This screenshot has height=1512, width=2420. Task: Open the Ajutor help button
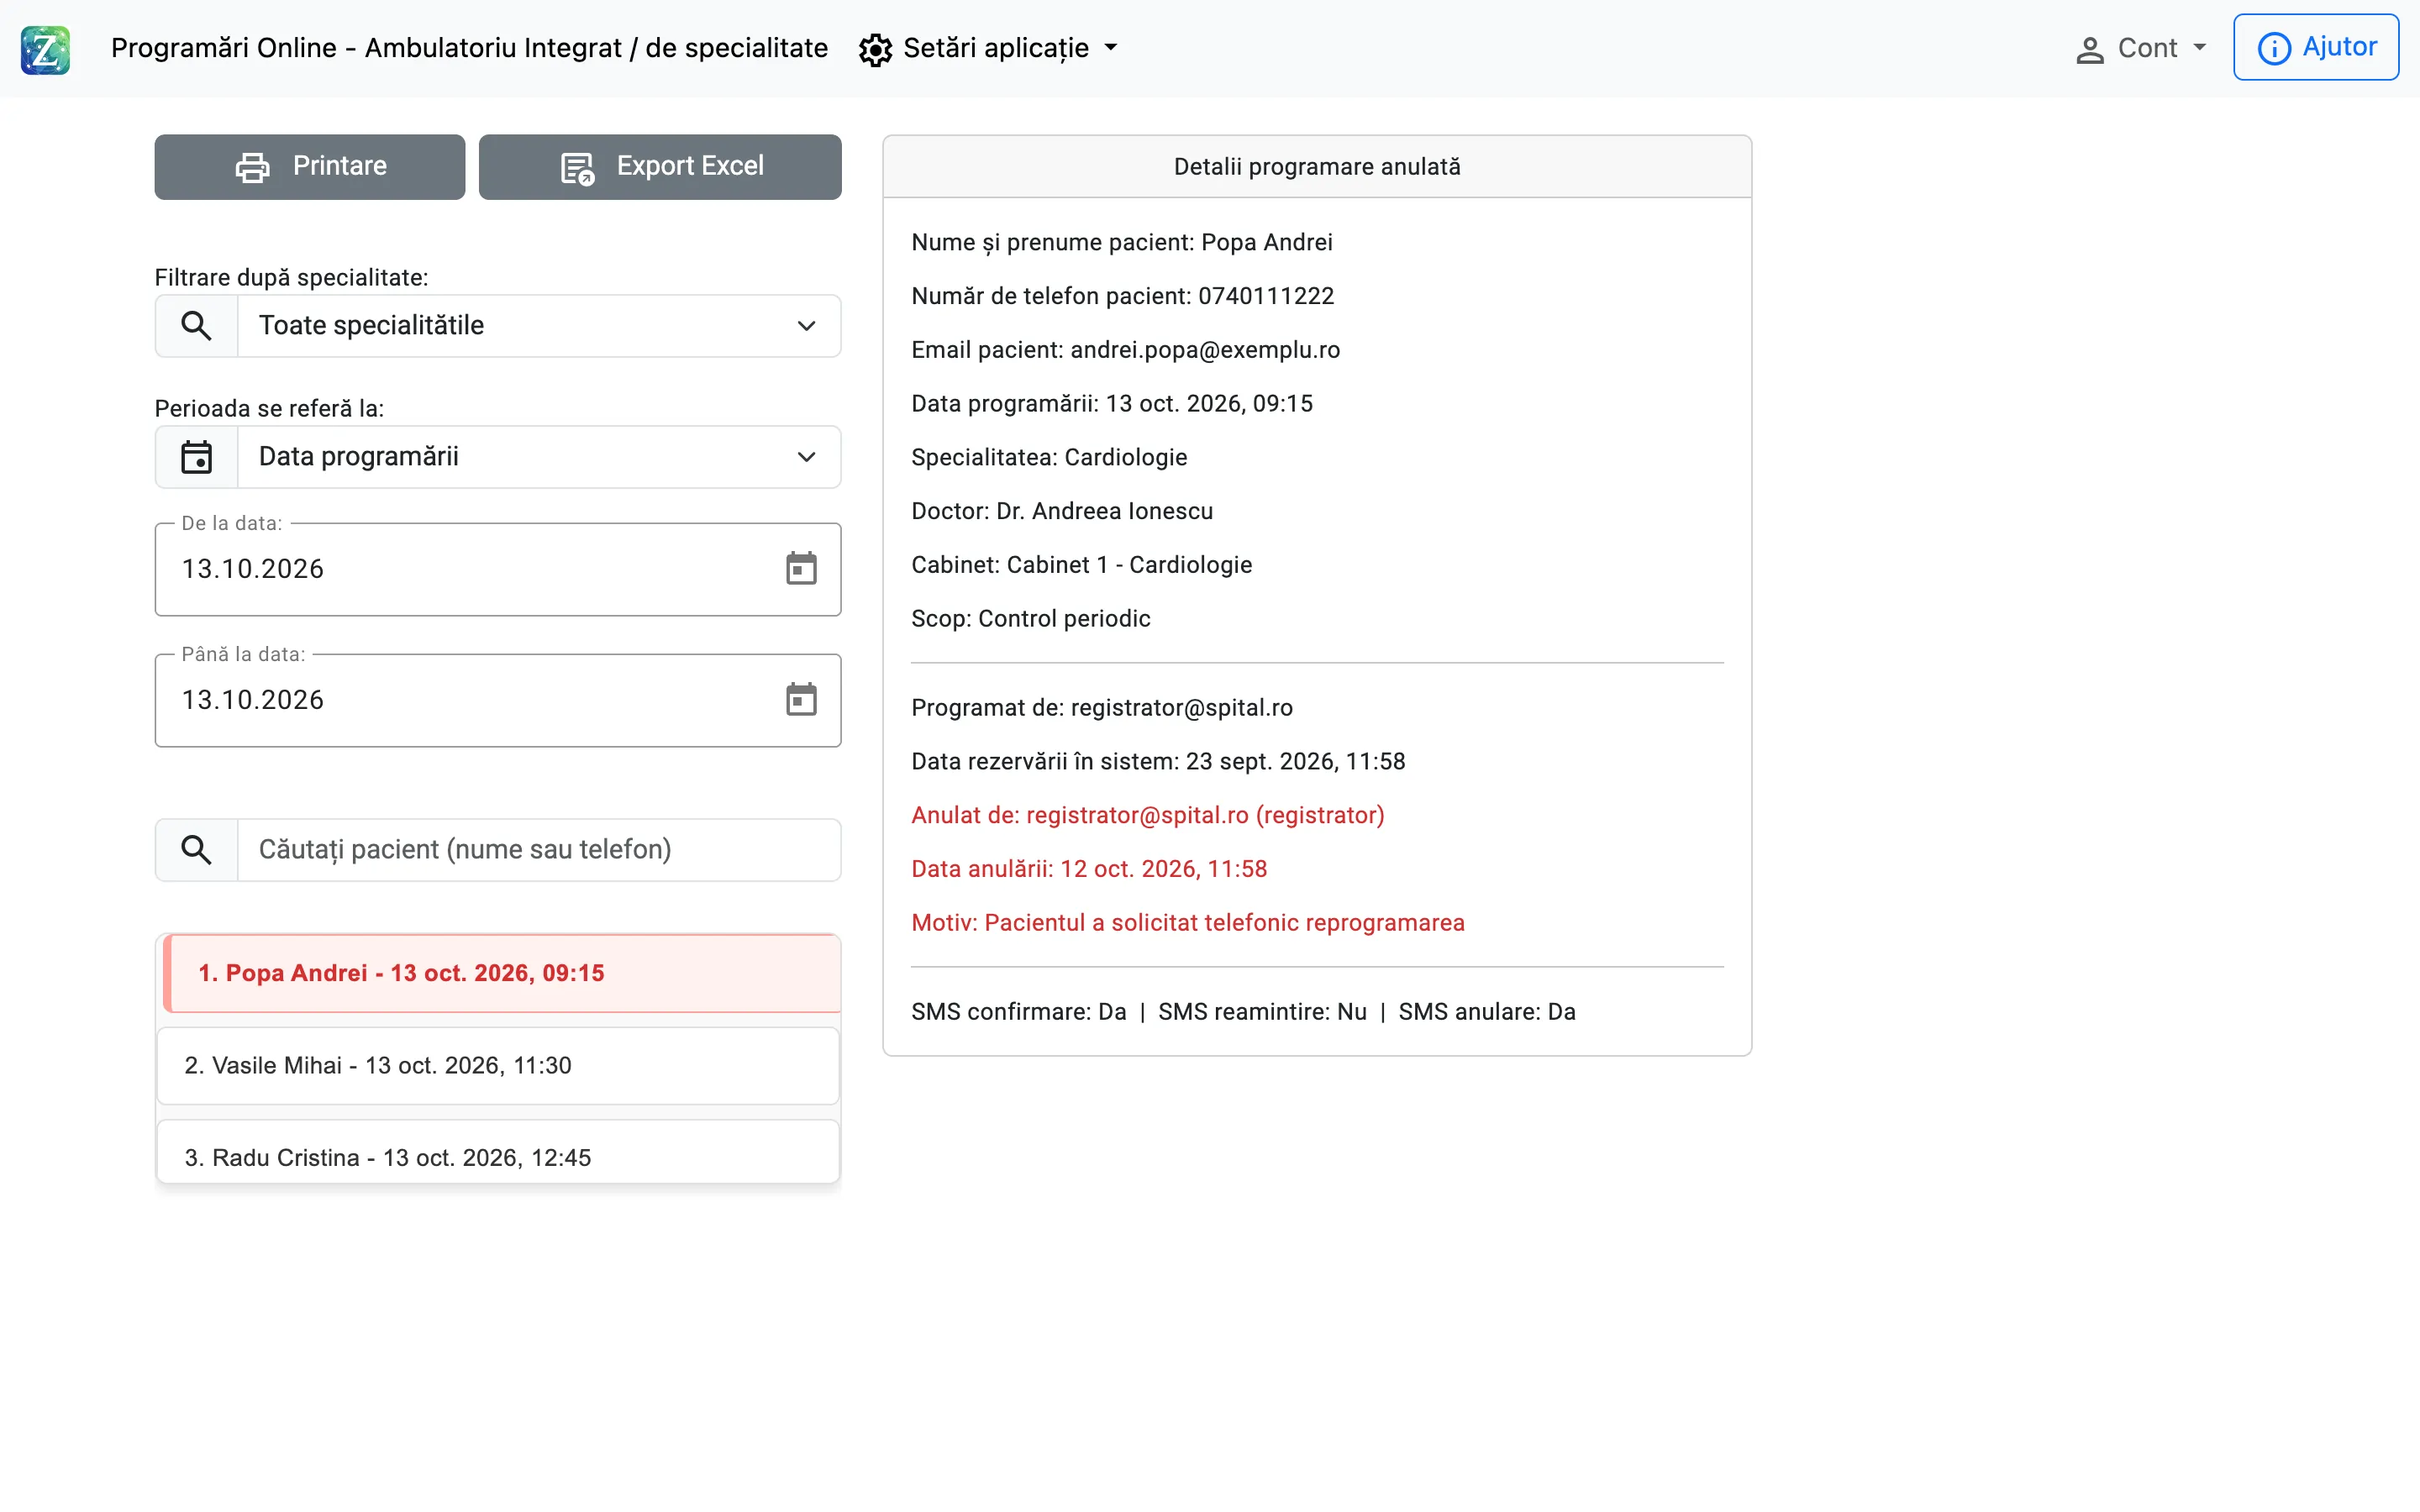click(2316, 47)
